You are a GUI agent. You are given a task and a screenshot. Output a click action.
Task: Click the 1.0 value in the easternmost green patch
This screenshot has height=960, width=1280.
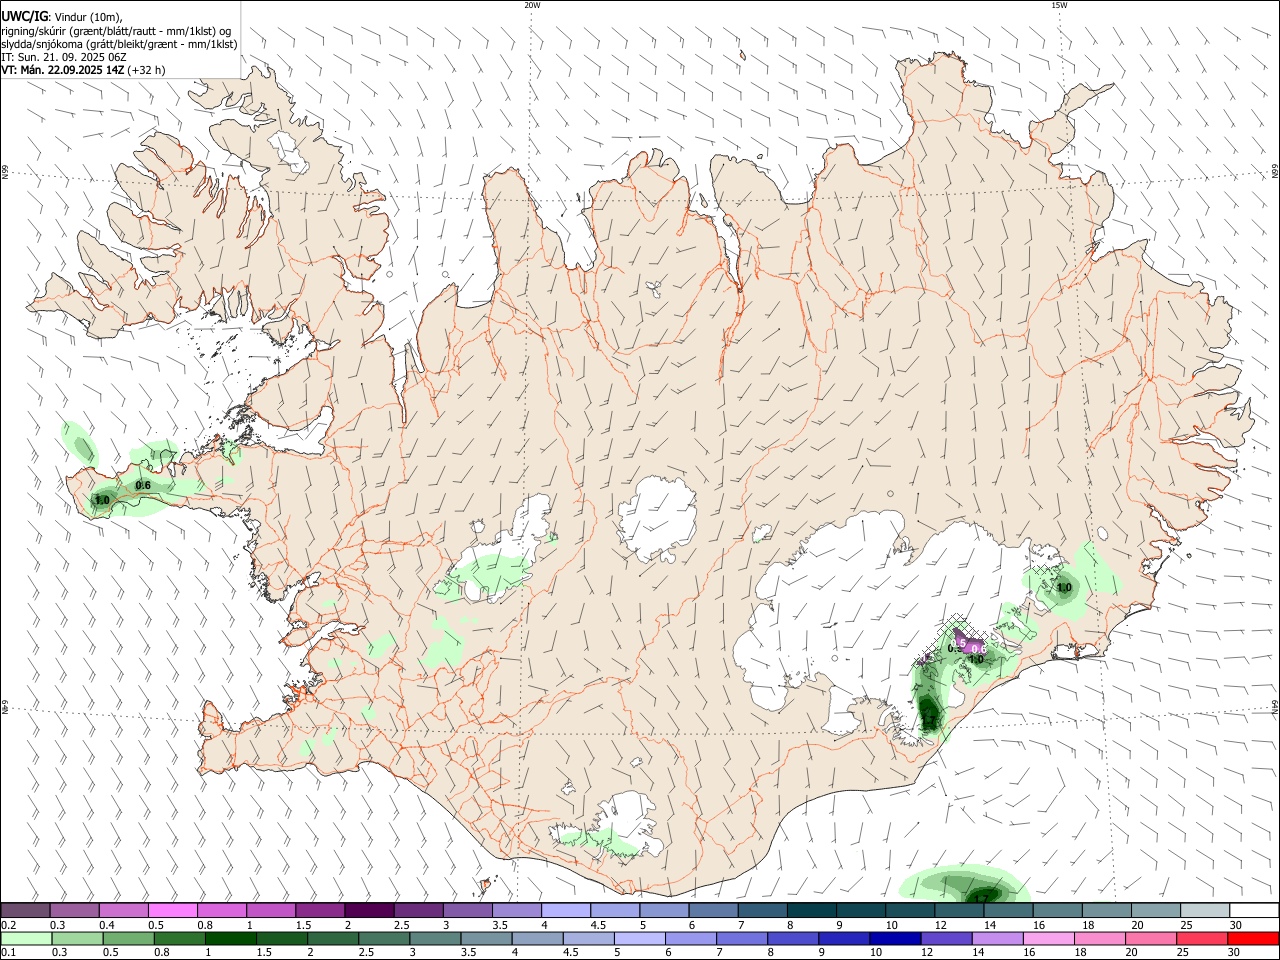(1064, 588)
